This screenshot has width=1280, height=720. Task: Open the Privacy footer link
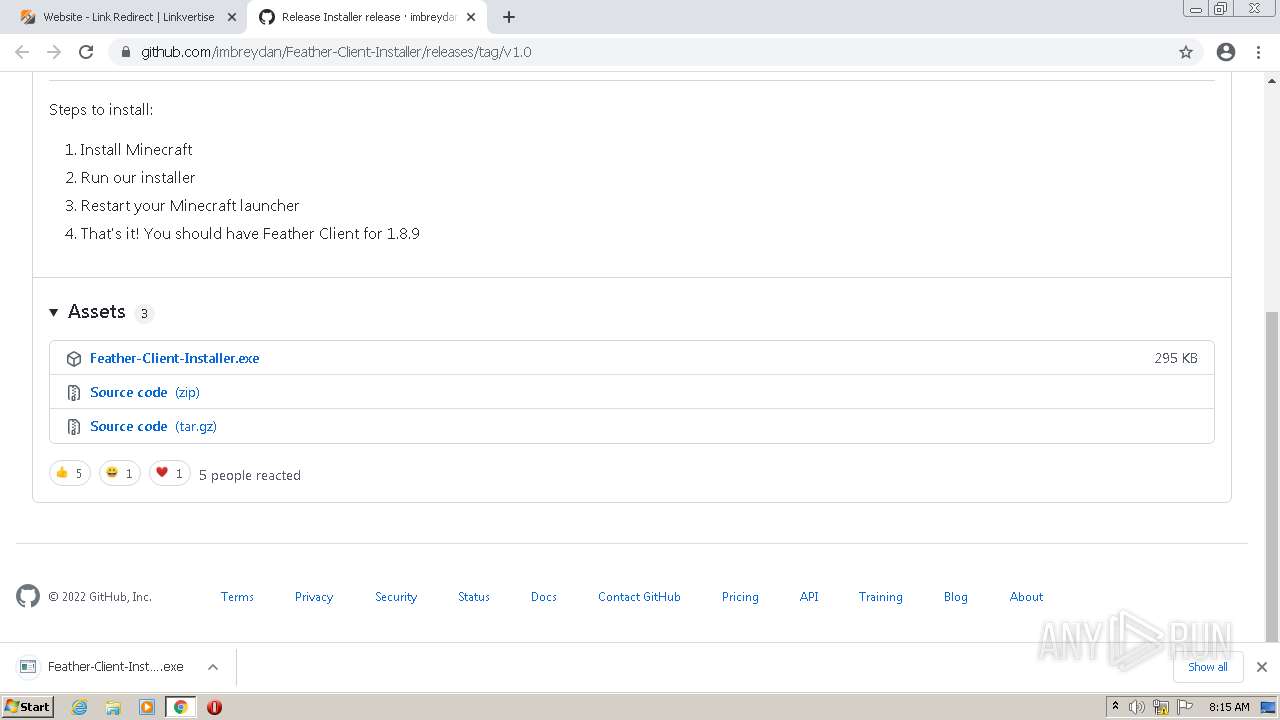(x=314, y=596)
